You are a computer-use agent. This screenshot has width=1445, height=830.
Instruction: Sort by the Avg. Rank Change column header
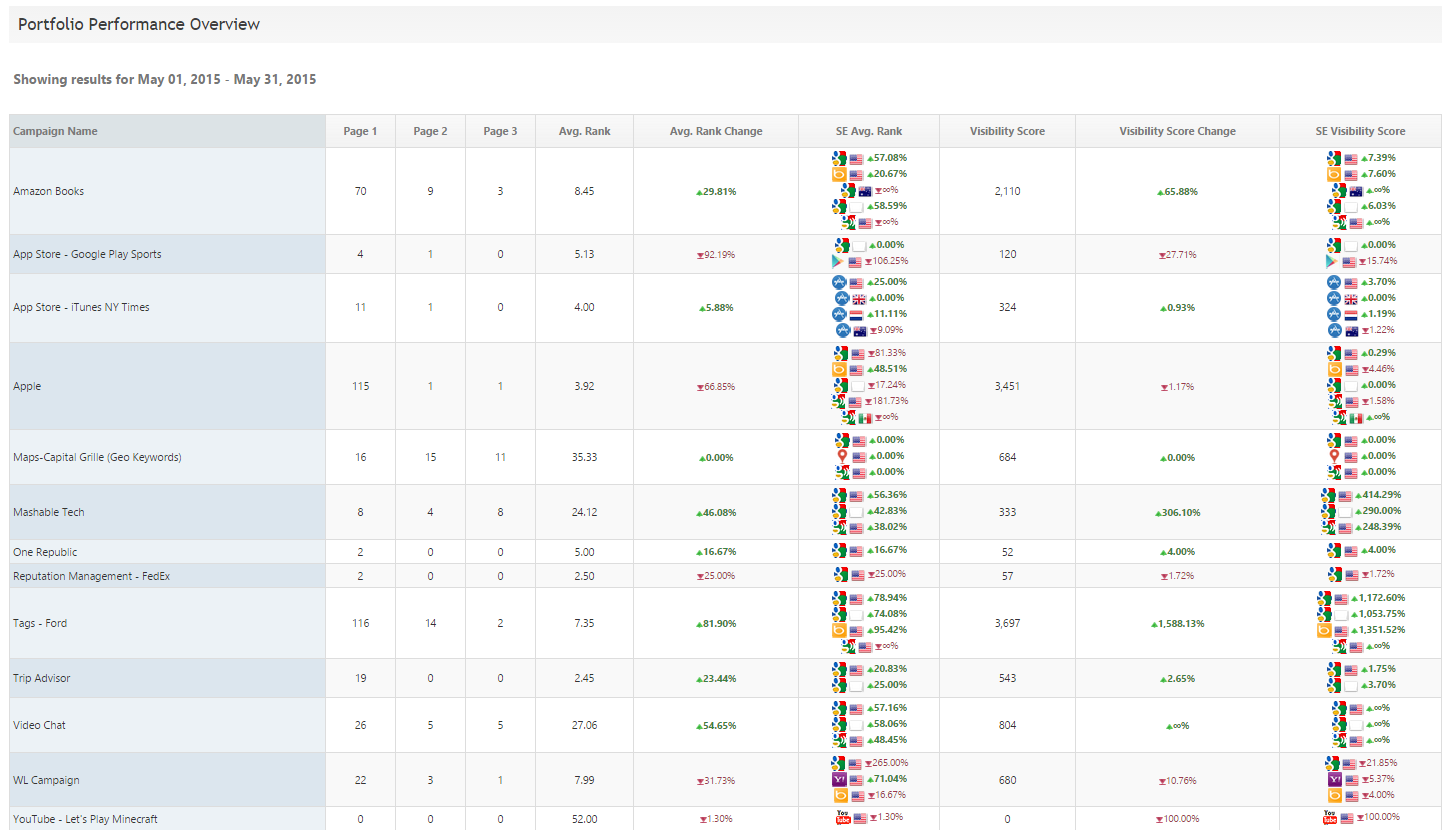pyautogui.click(x=716, y=131)
